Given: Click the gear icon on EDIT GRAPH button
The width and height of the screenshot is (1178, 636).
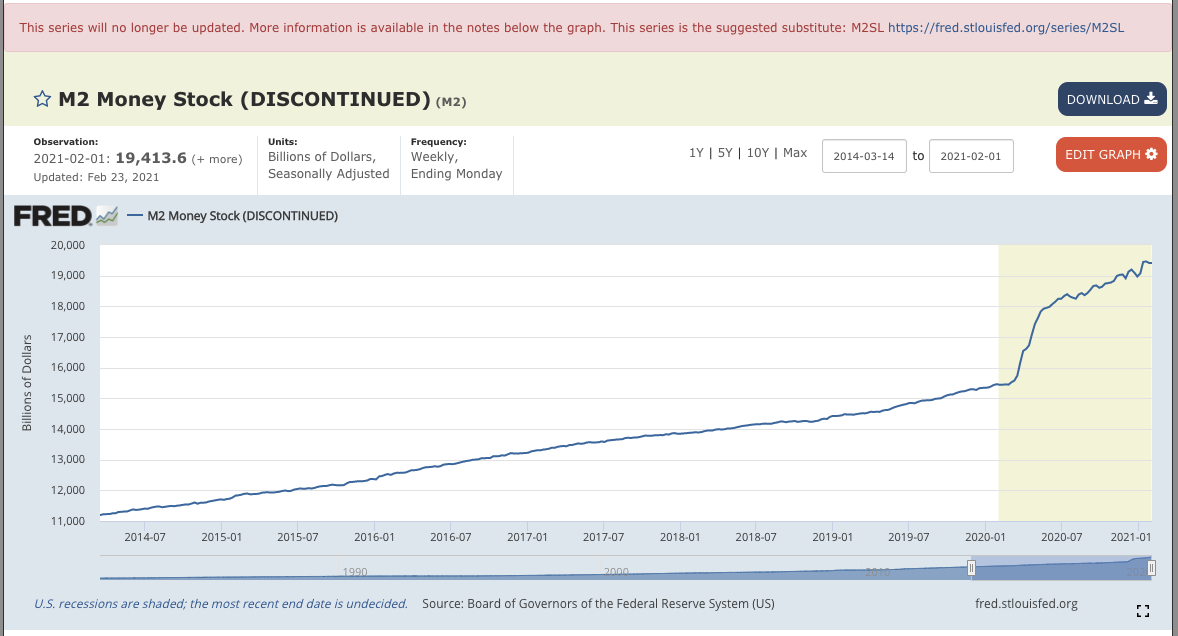Looking at the screenshot, I should tap(1152, 154).
